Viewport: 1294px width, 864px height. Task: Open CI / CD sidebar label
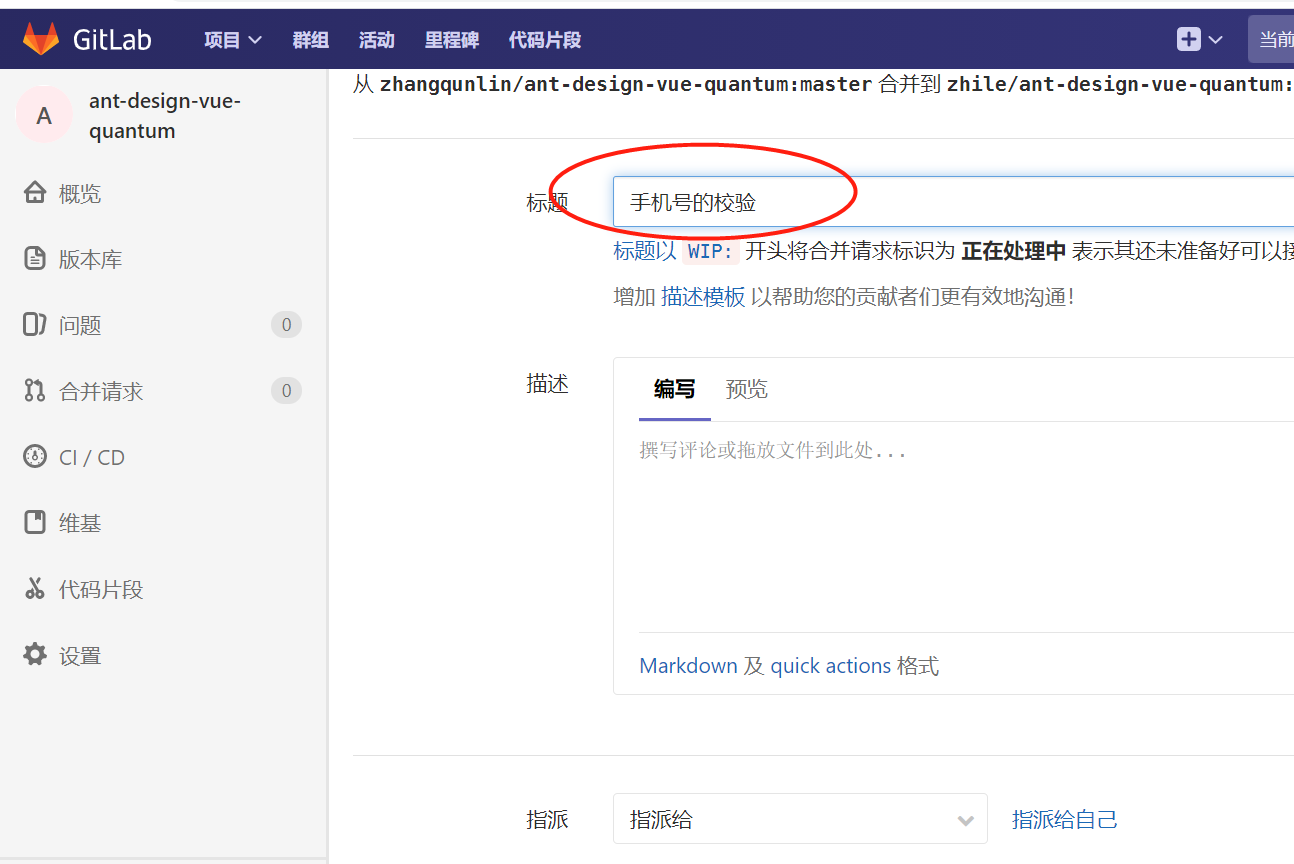tap(92, 458)
